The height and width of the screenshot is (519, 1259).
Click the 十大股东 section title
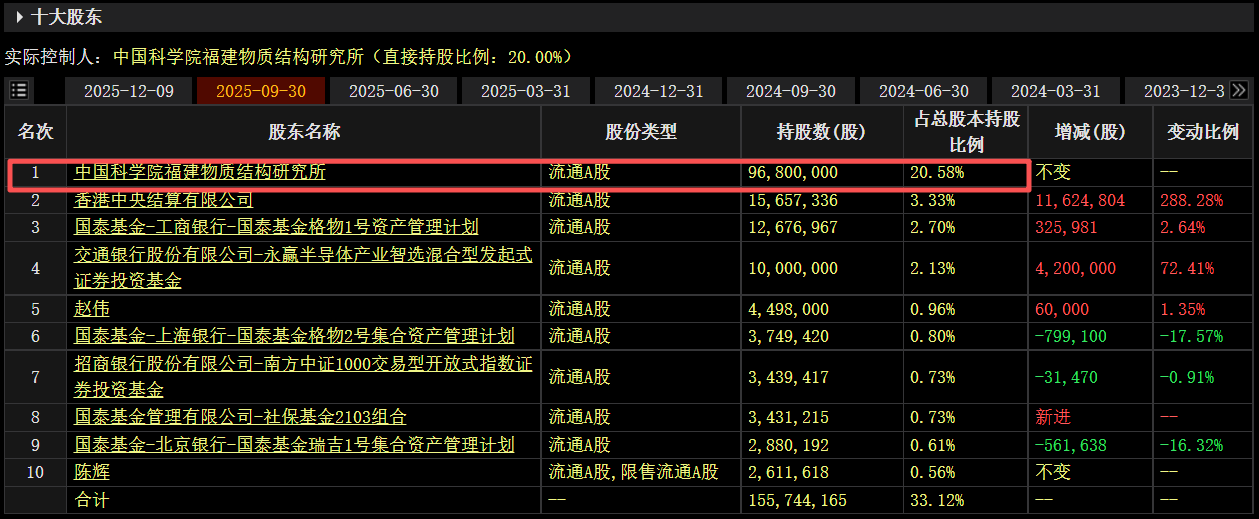[67, 17]
